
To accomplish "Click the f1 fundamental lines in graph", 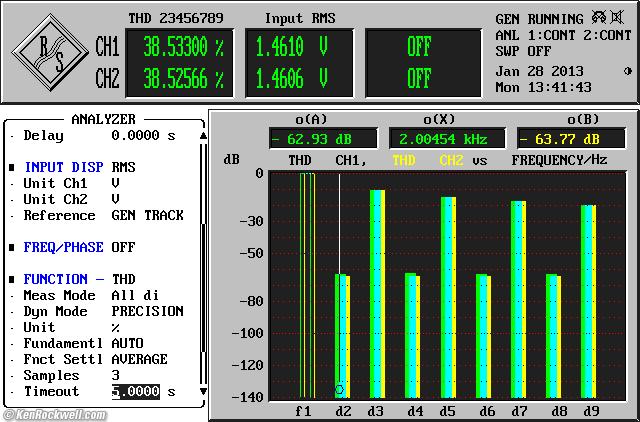I will coord(308,285).
